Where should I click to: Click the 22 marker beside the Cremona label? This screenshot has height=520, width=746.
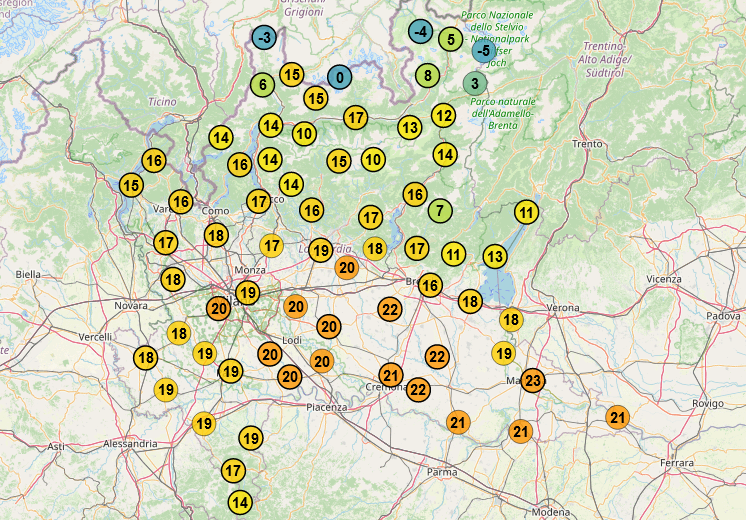point(418,390)
